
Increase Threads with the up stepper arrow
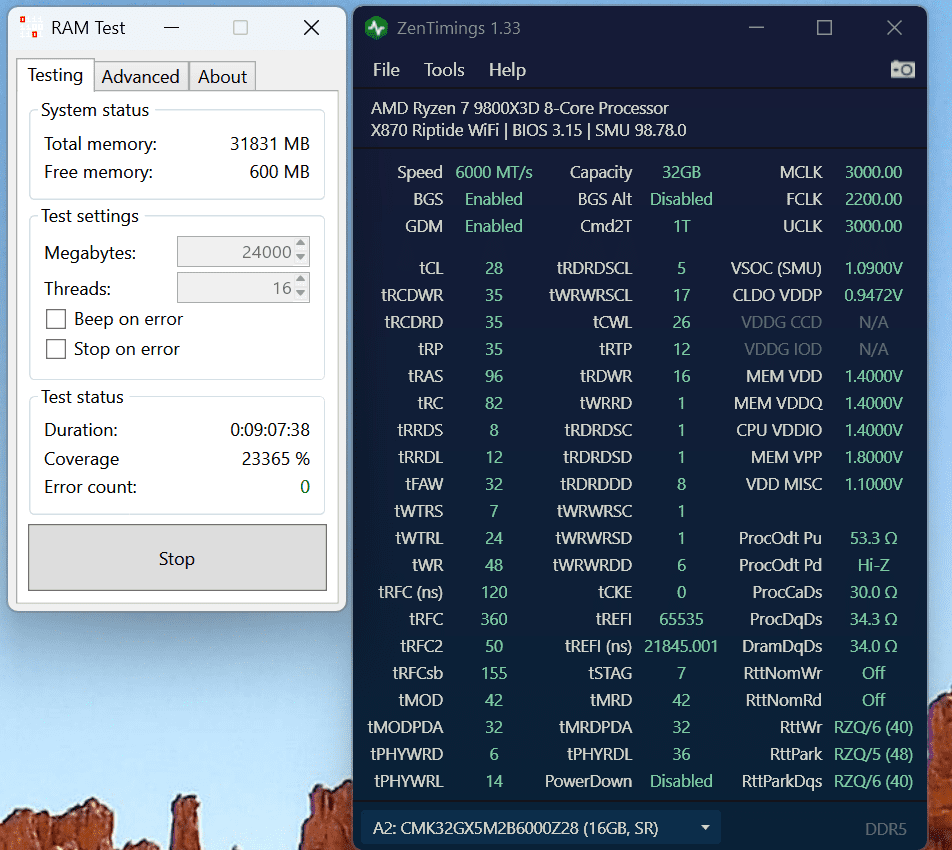301,280
